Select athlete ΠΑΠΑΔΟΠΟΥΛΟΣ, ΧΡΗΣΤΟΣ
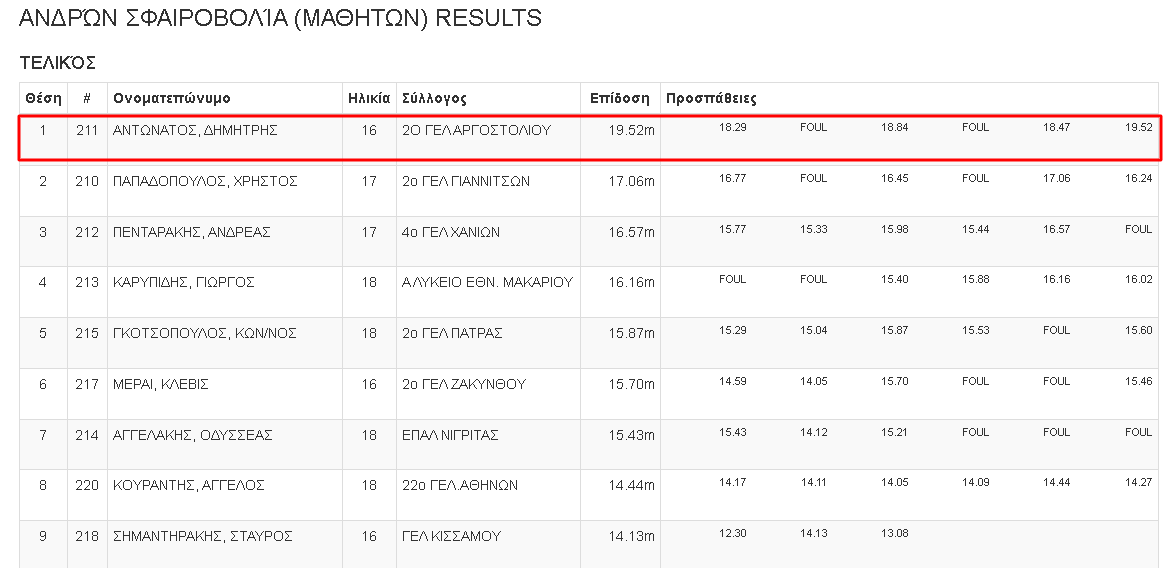 tap(205, 181)
